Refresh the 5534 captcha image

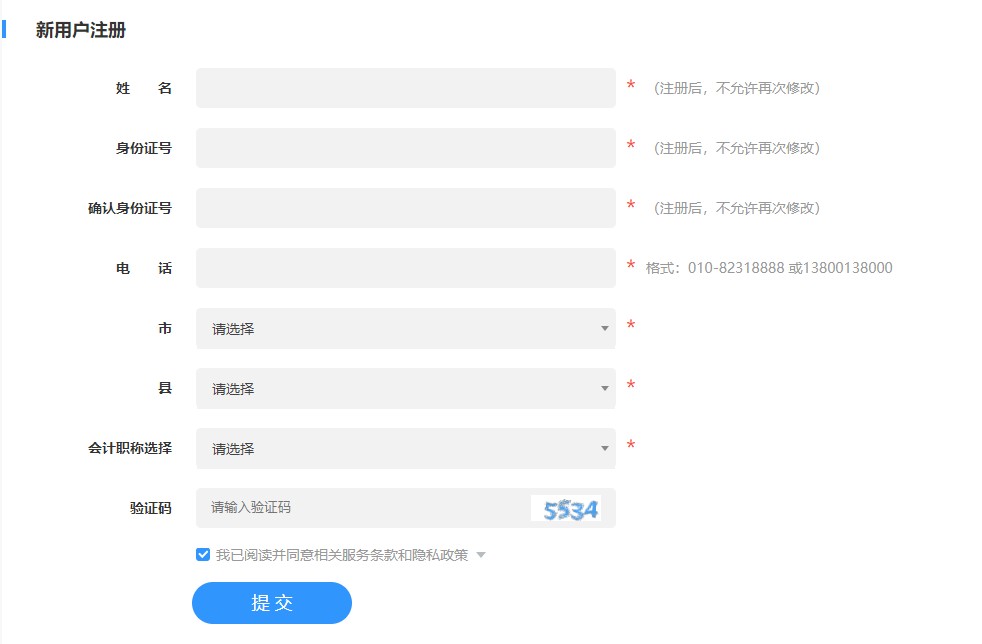coord(566,508)
